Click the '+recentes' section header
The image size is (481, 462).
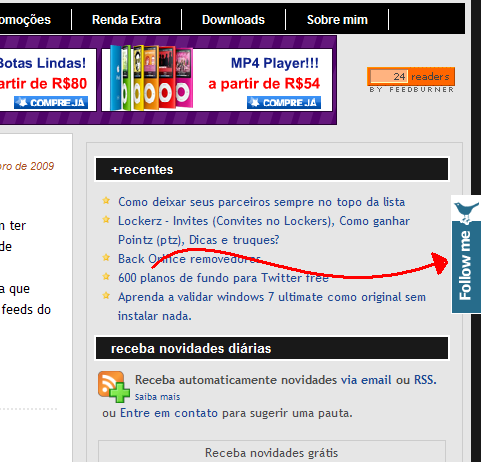click(272, 169)
